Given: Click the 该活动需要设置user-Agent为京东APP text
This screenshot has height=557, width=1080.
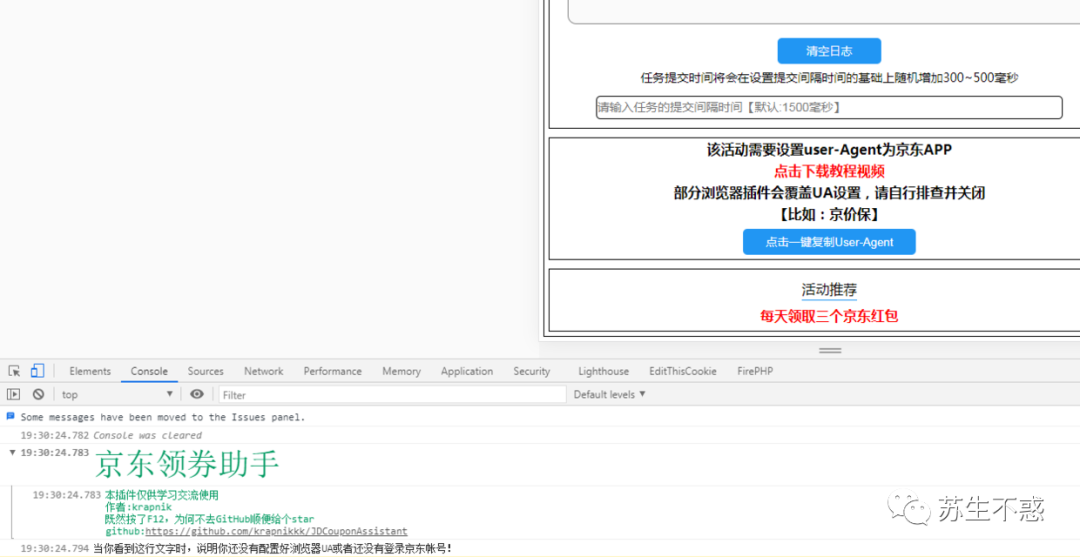Looking at the screenshot, I should pyautogui.click(x=829, y=149).
